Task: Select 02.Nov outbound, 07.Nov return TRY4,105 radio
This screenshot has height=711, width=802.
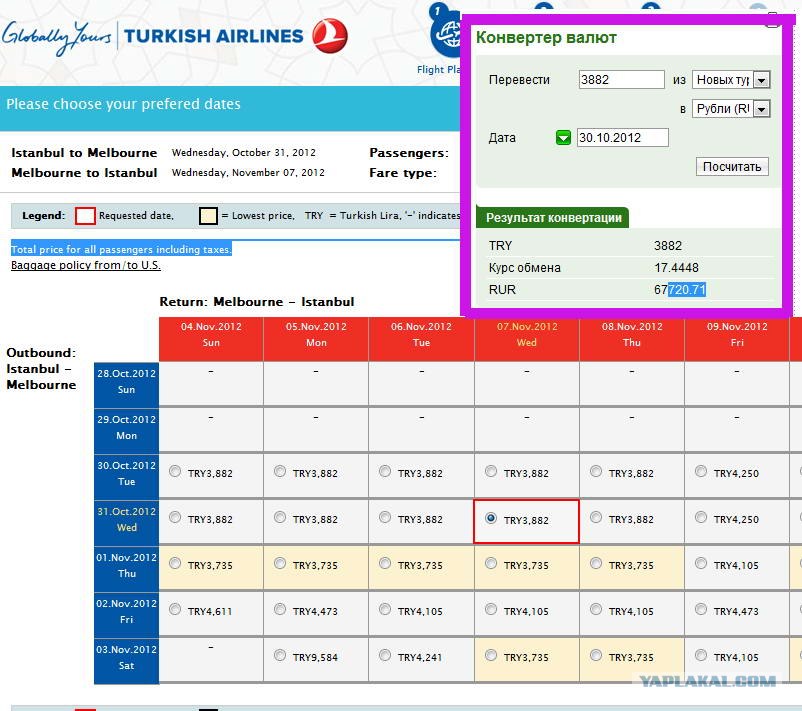Action: (x=491, y=609)
